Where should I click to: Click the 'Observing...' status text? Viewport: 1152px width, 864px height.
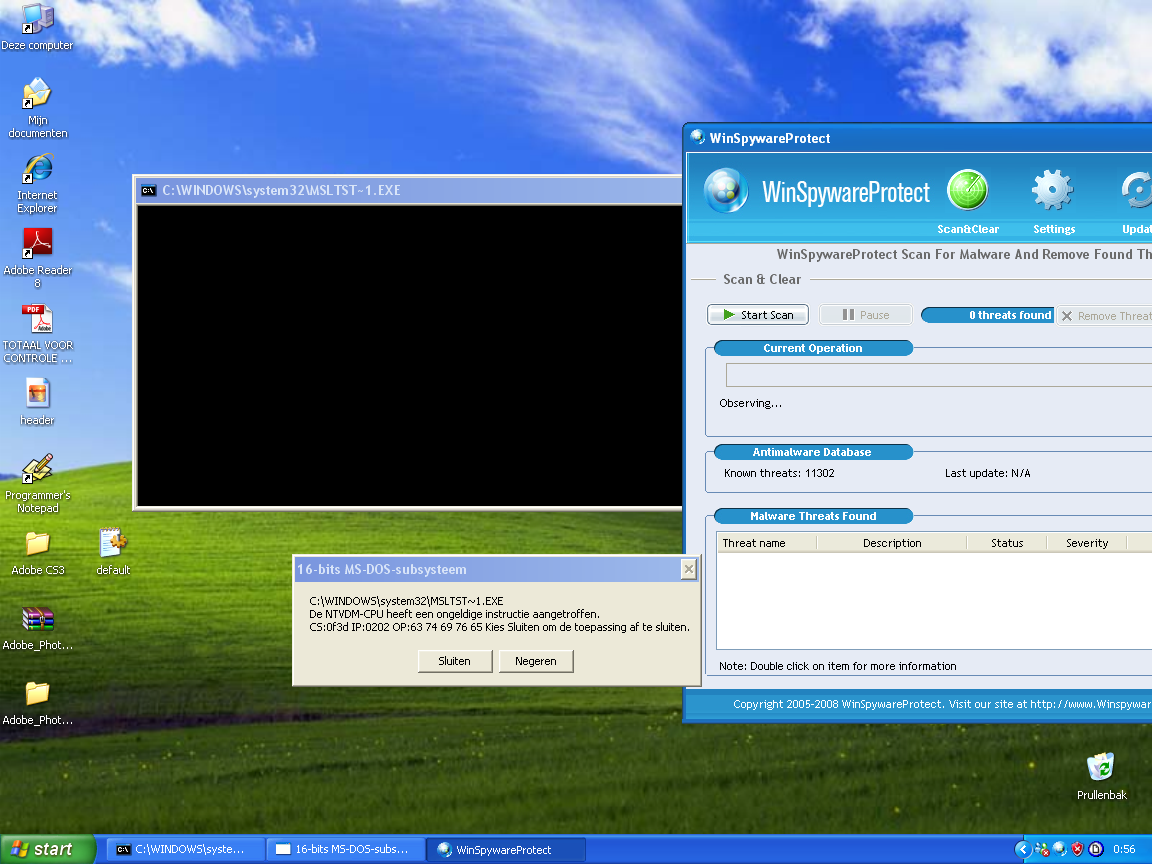(x=750, y=403)
